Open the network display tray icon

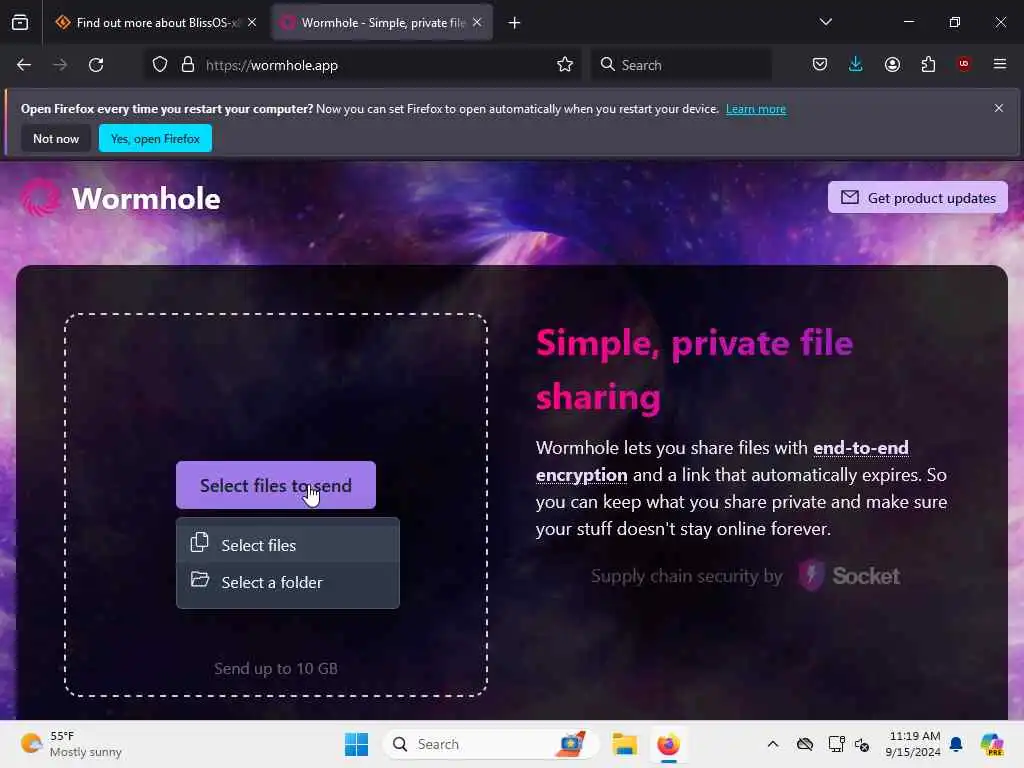click(x=836, y=744)
